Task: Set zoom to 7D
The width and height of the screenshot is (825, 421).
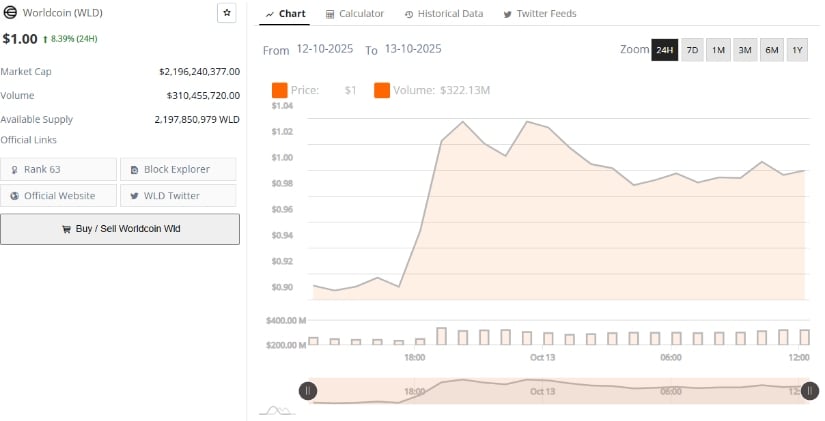Action: pos(692,50)
